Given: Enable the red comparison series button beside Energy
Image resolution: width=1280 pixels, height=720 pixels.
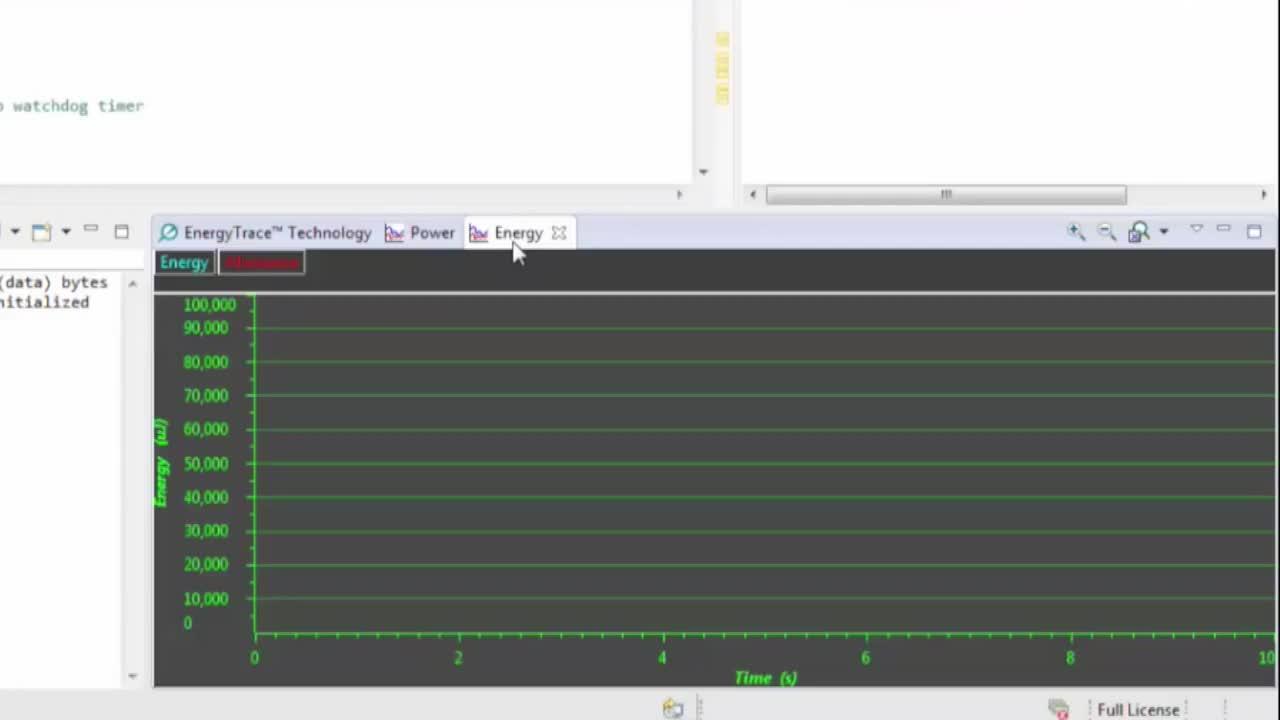Looking at the screenshot, I should click(261, 262).
